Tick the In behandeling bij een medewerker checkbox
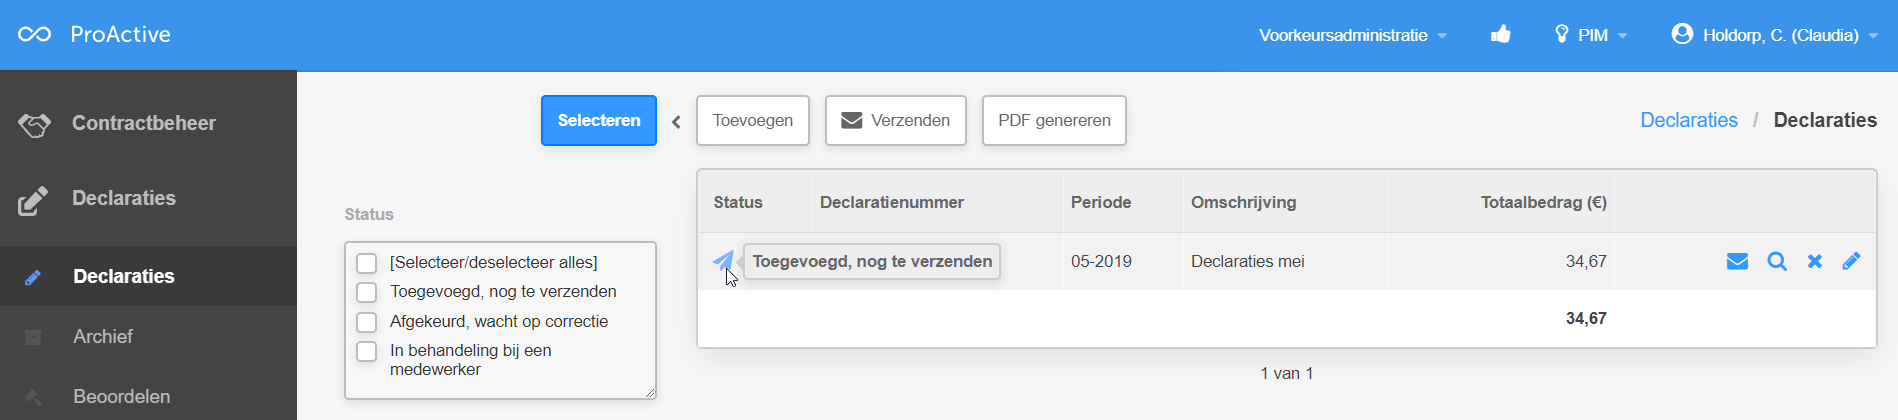 (x=367, y=351)
